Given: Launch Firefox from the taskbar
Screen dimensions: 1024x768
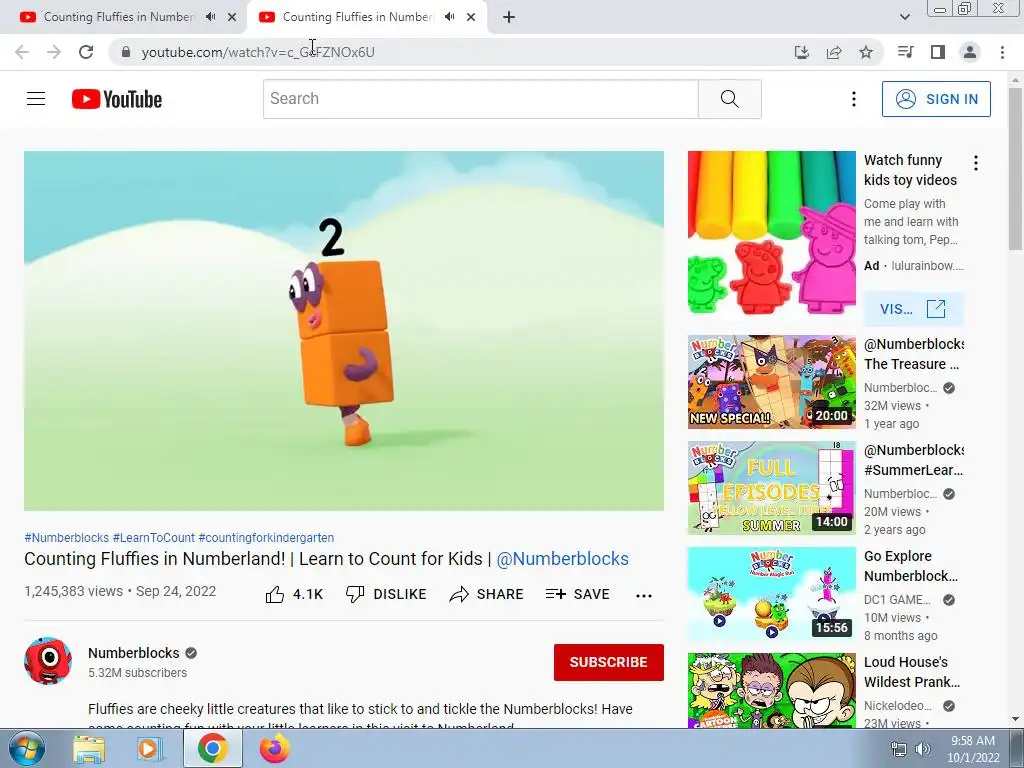Looking at the screenshot, I should (x=274, y=749).
